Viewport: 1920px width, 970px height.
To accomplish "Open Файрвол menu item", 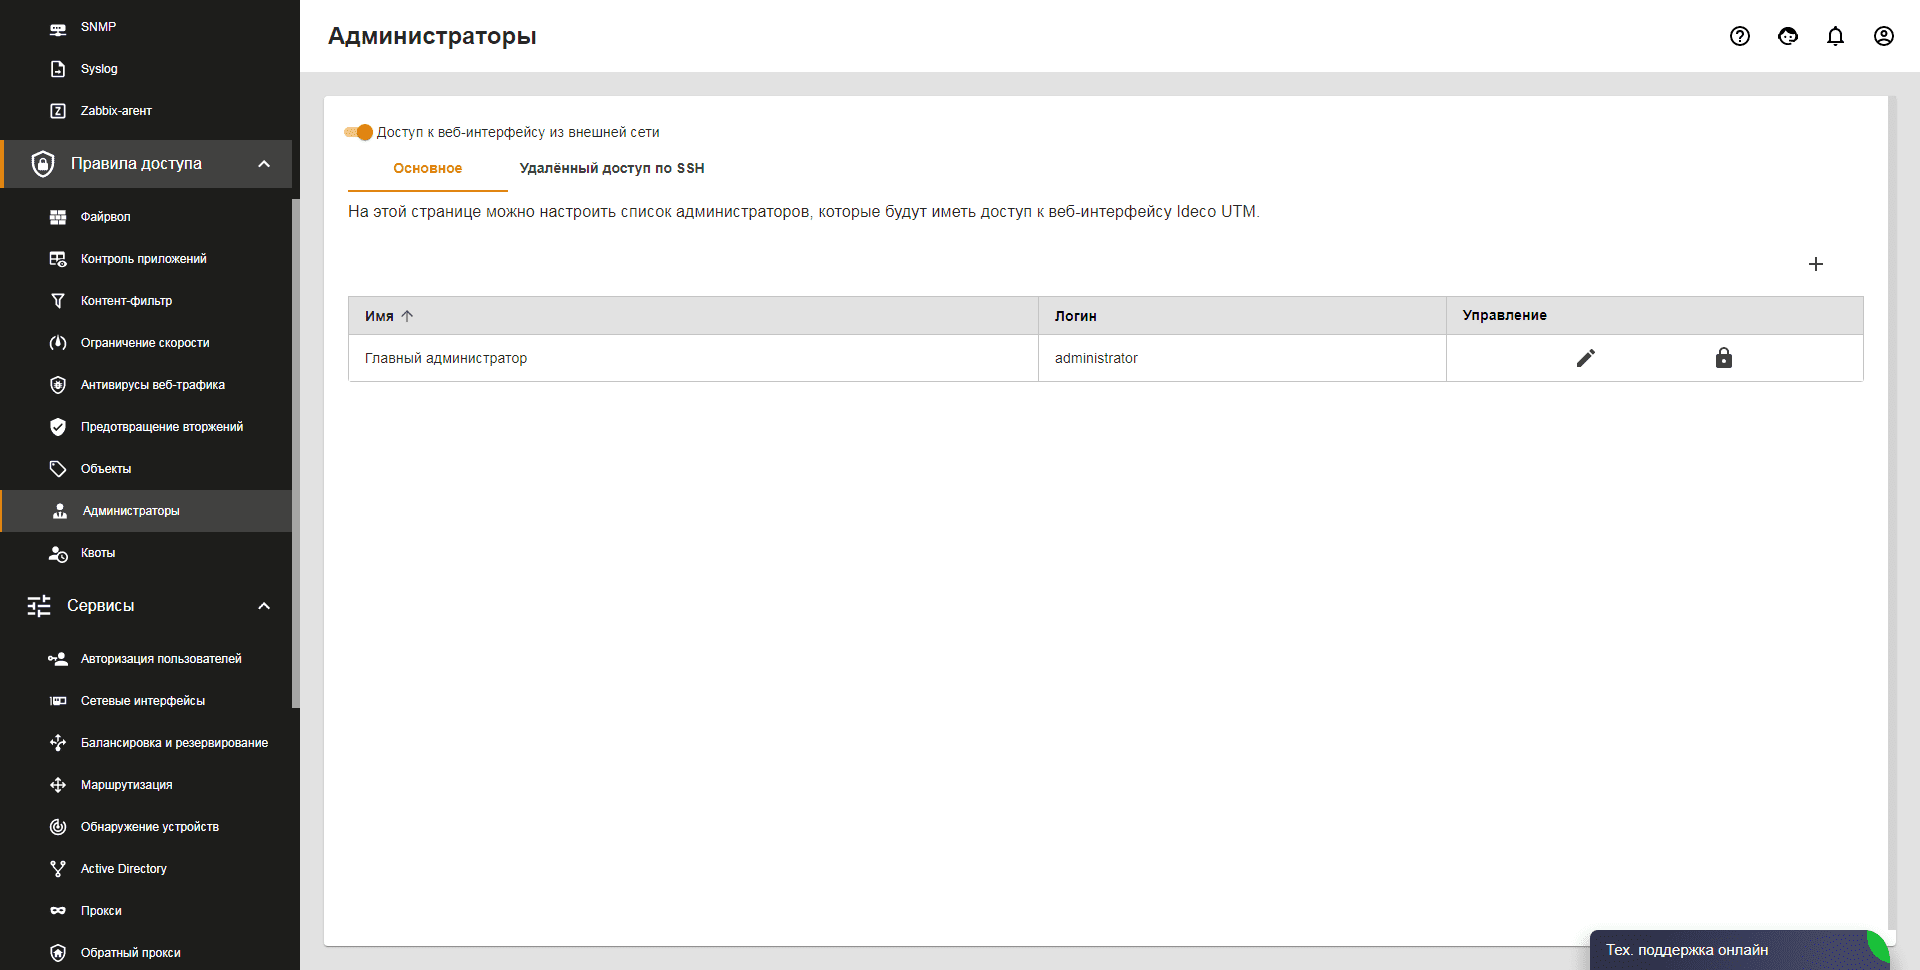I will coord(146,217).
